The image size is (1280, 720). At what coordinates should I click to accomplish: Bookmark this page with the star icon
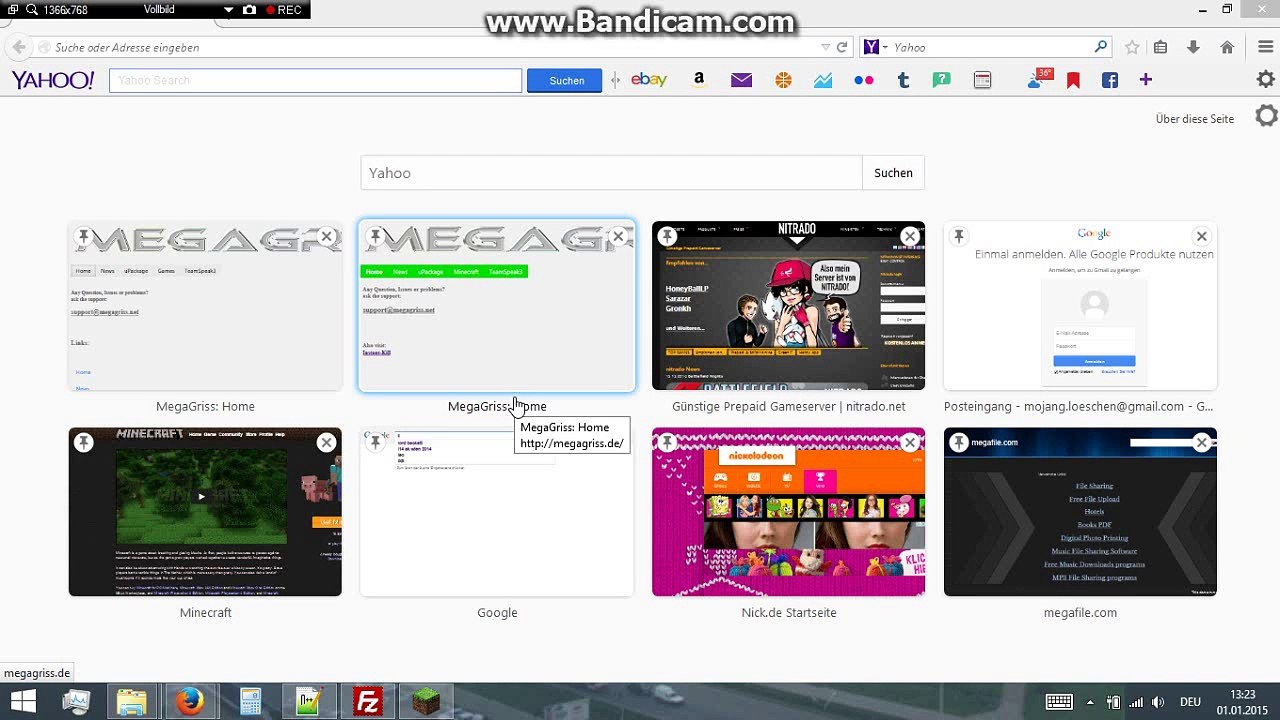(1132, 47)
